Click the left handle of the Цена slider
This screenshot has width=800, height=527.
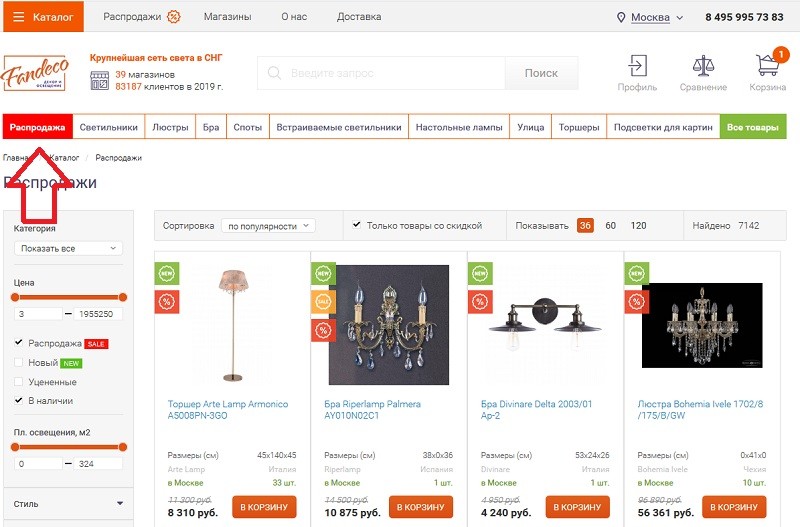15,297
